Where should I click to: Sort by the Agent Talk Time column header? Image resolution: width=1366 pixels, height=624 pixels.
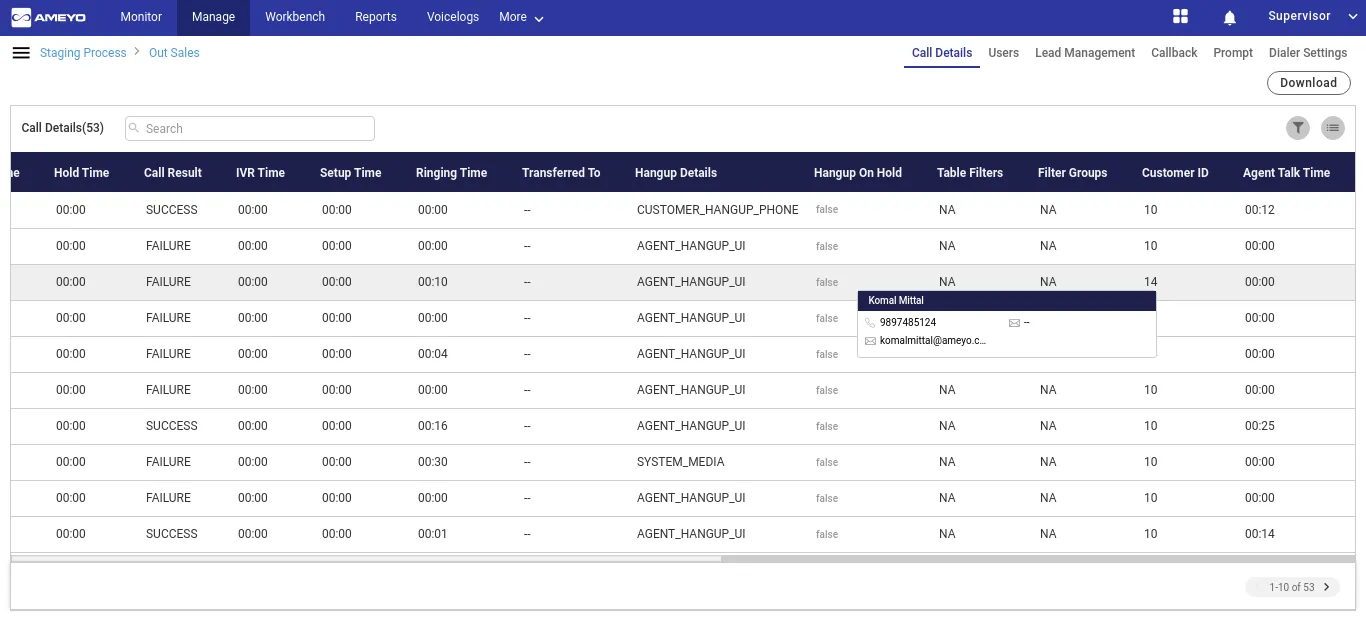(1286, 173)
